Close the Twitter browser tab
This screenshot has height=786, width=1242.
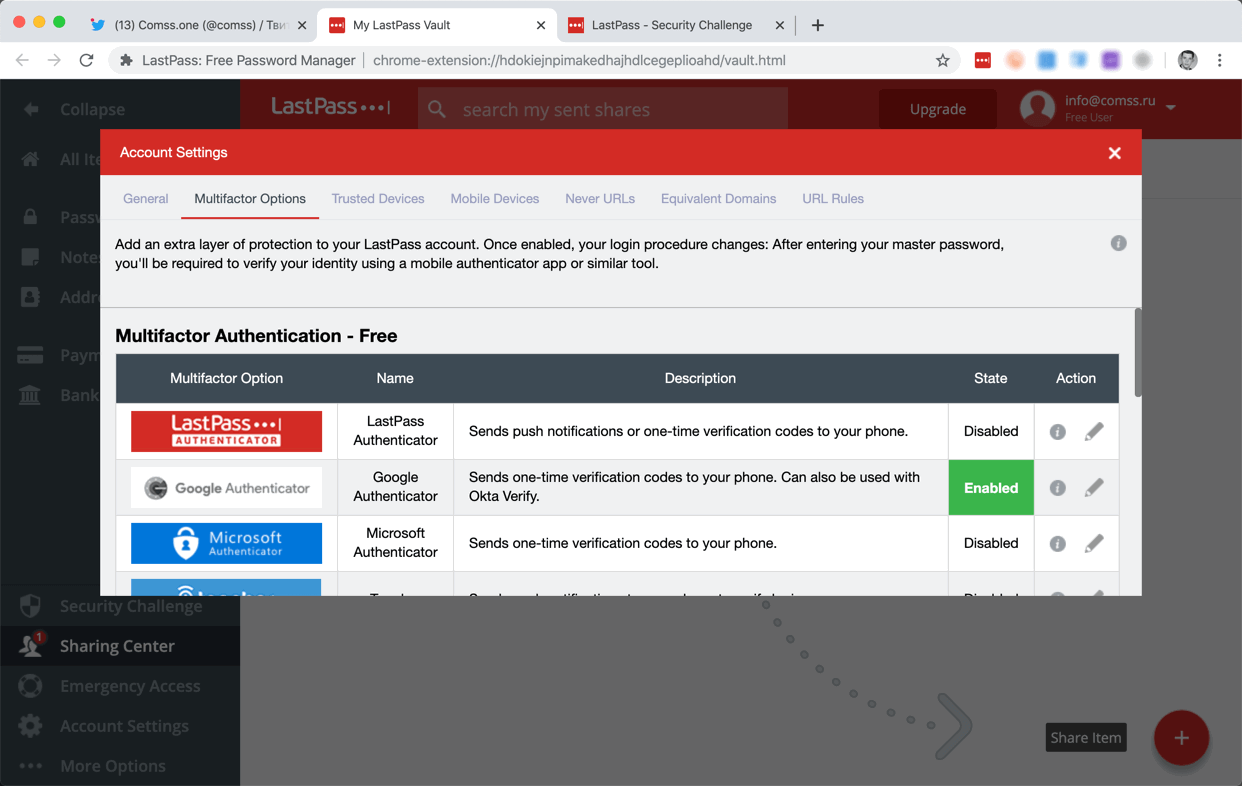tap(302, 25)
